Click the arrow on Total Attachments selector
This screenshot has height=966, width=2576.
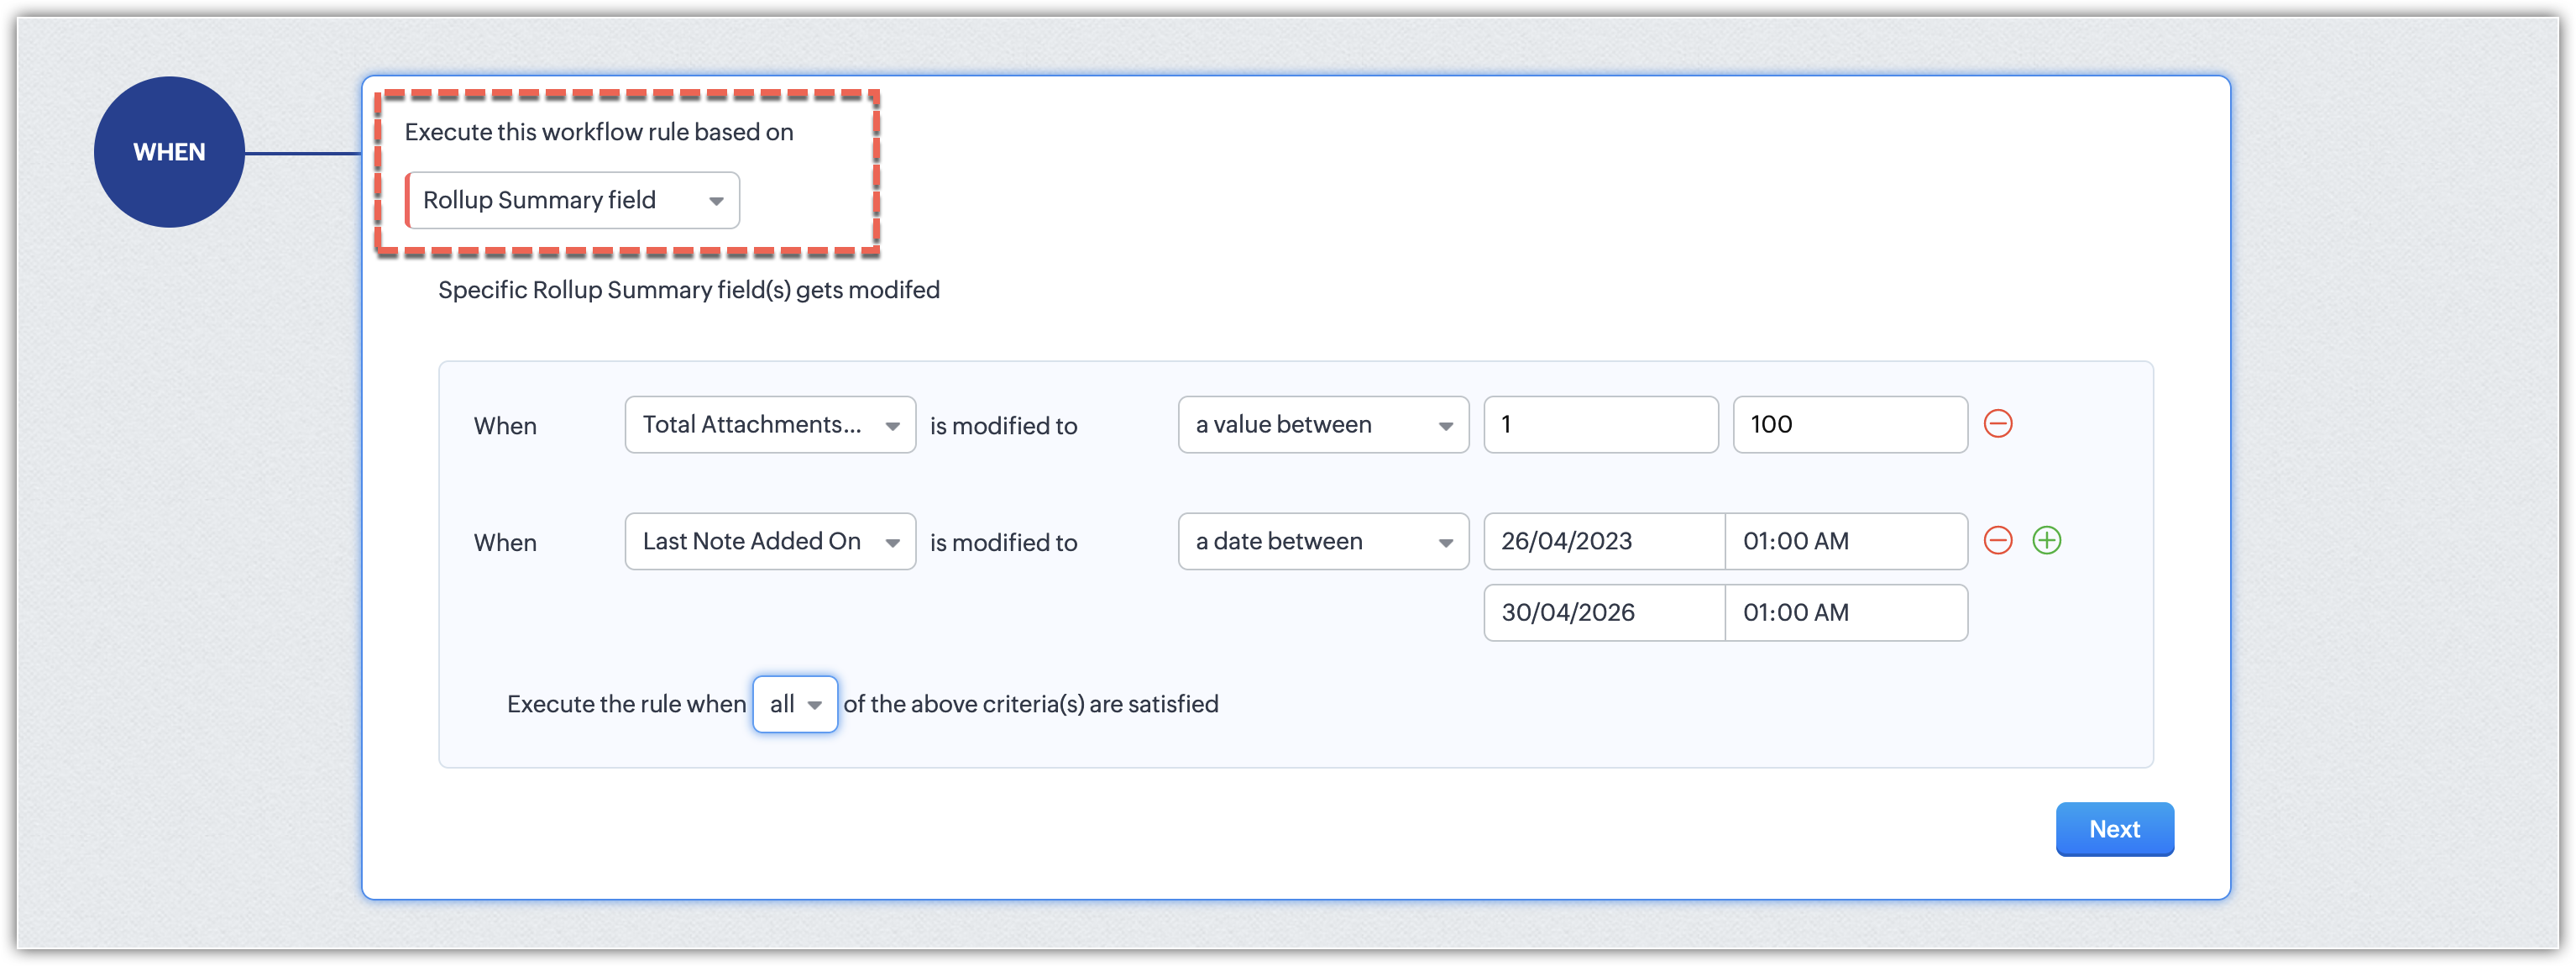point(892,426)
